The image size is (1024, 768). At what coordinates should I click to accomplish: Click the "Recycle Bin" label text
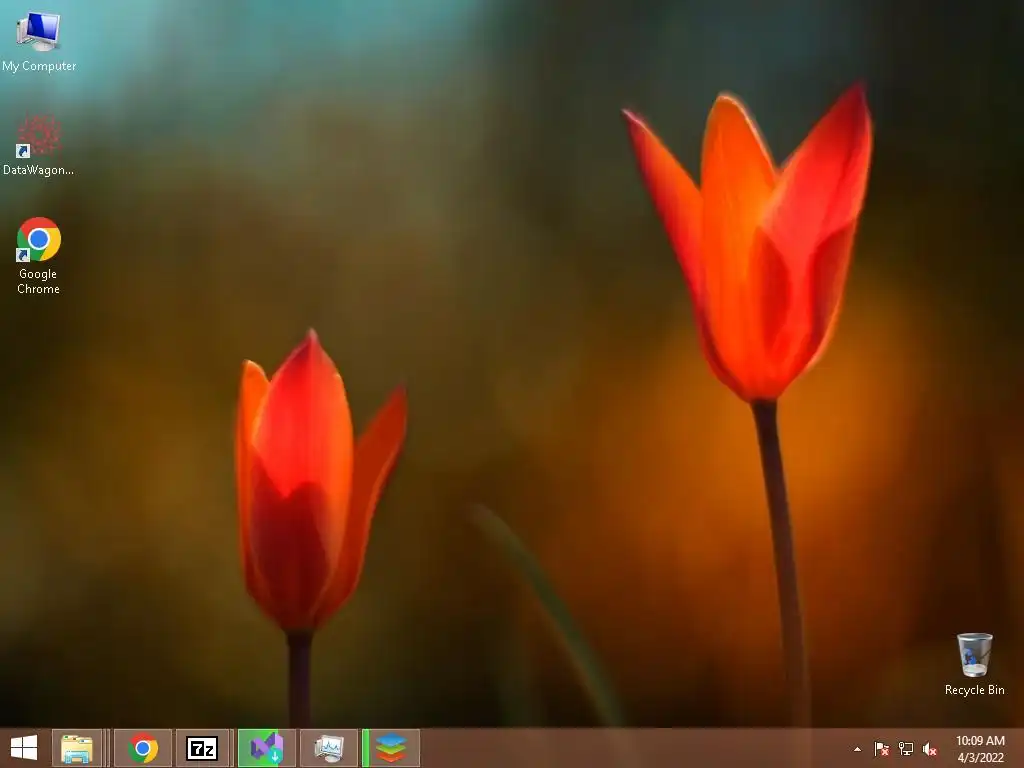(x=974, y=690)
